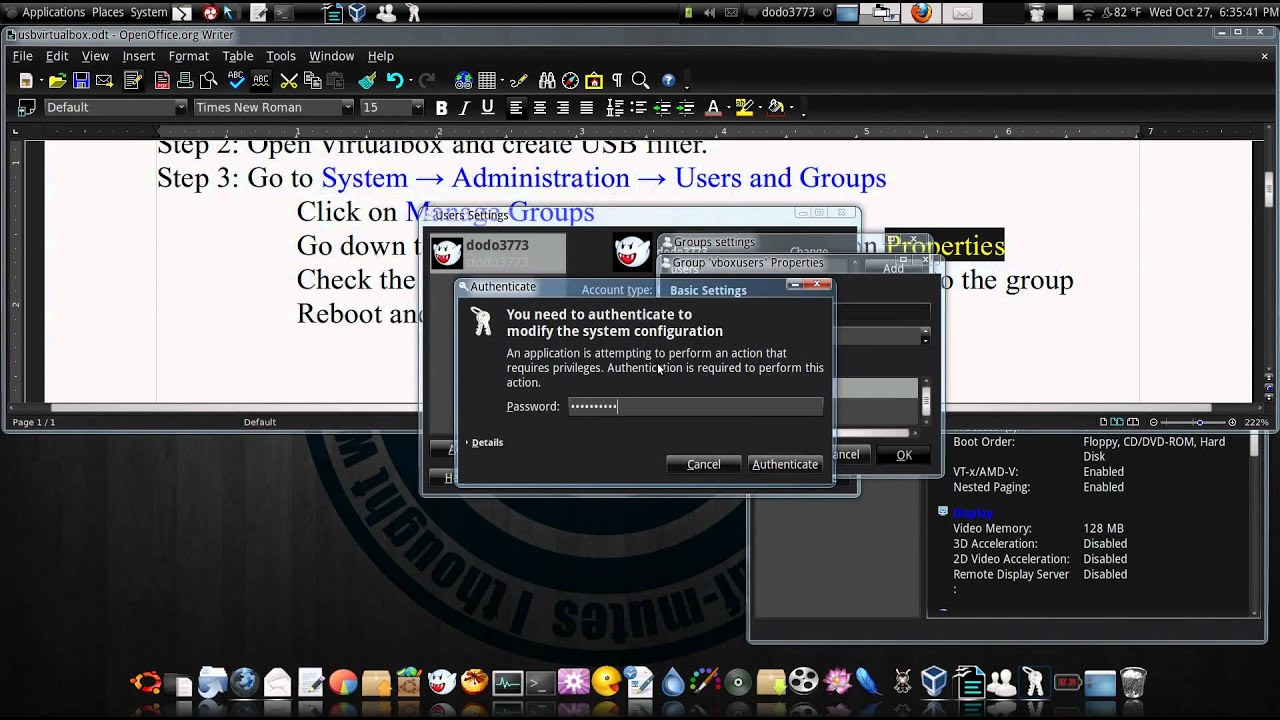
Task: Open a file with the folder icon
Action: pos(57,80)
